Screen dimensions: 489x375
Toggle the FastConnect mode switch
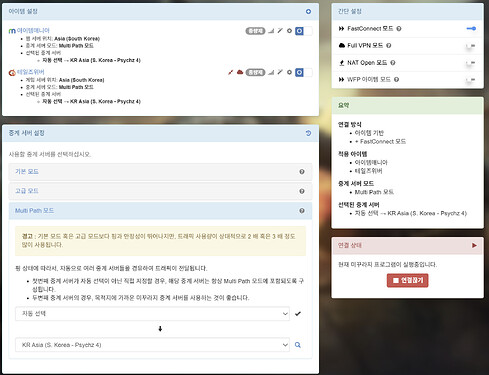[471, 29]
